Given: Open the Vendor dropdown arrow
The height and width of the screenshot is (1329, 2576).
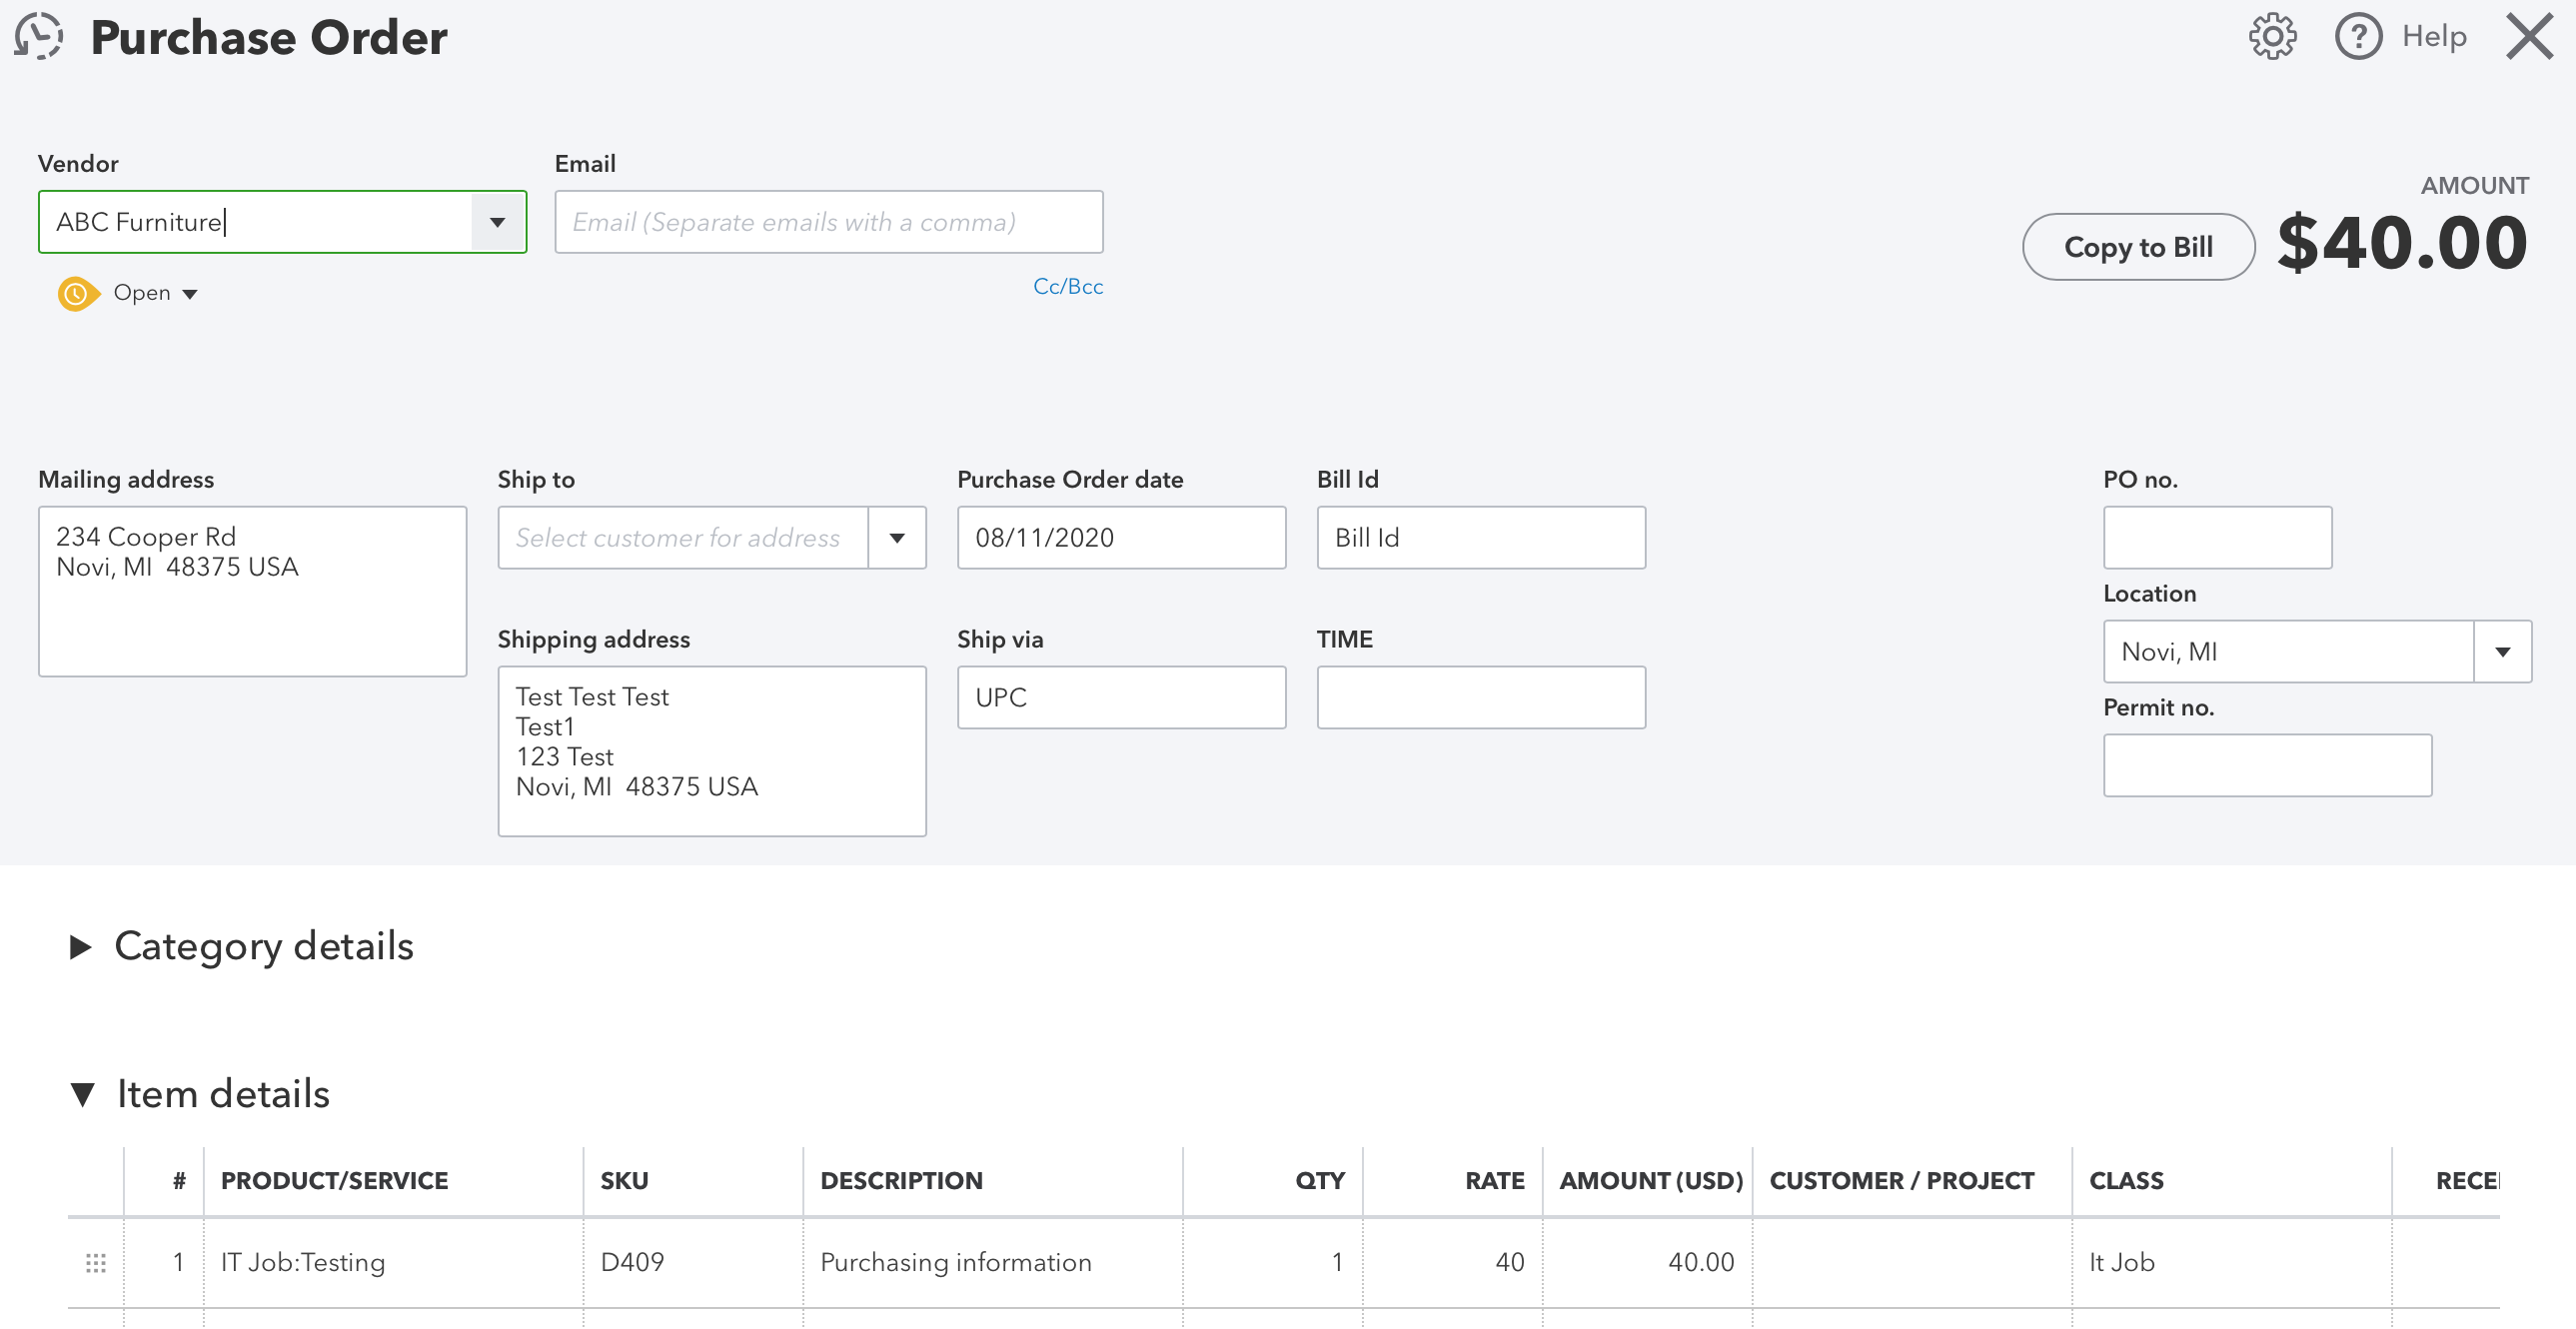Looking at the screenshot, I should pyautogui.click(x=497, y=222).
